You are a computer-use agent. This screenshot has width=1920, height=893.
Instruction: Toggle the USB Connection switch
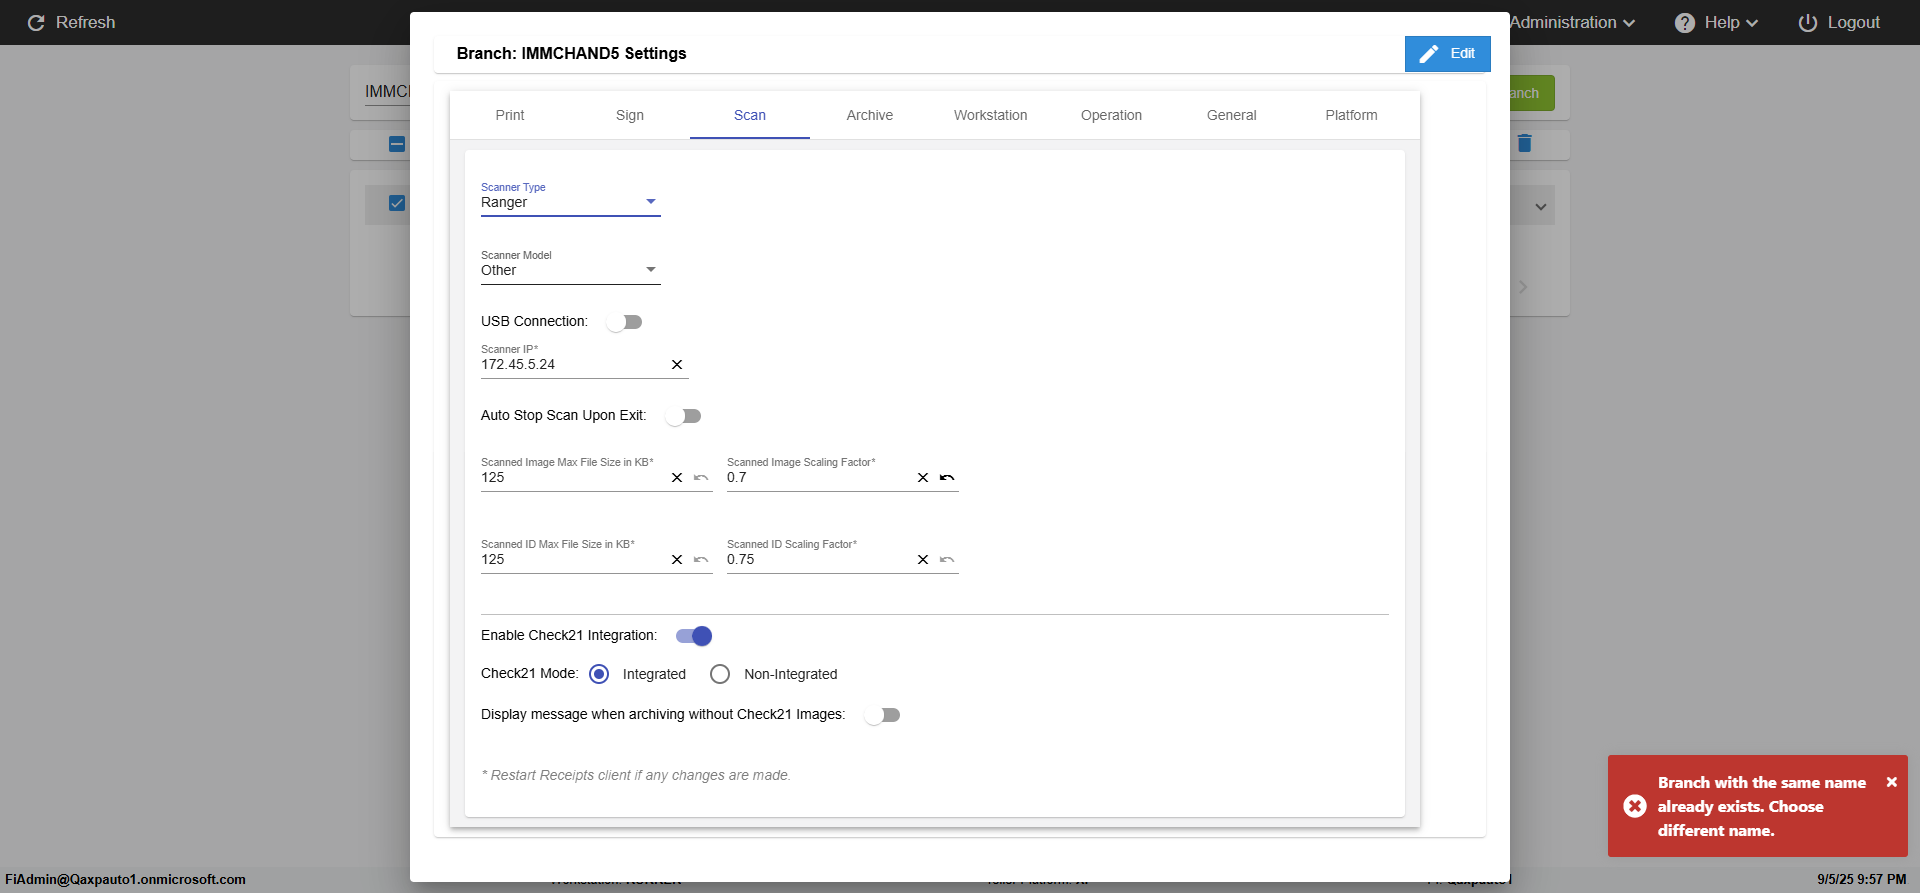(x=624, y=322)
